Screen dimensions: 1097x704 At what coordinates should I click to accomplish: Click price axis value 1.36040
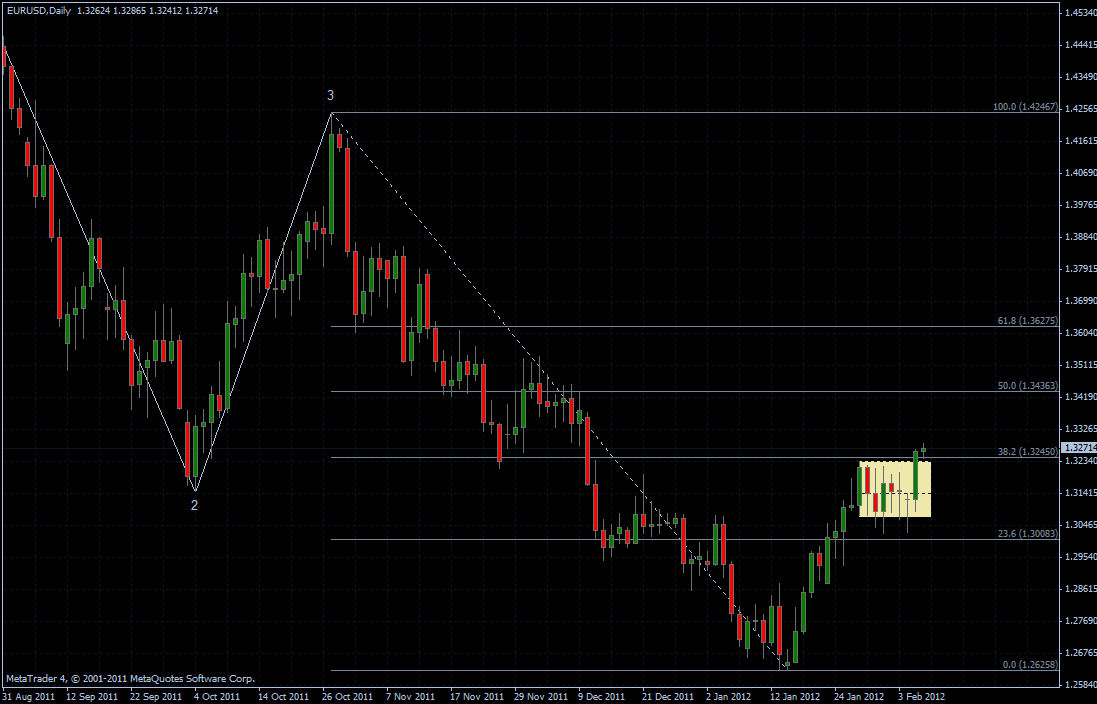tap(1080, 332)
